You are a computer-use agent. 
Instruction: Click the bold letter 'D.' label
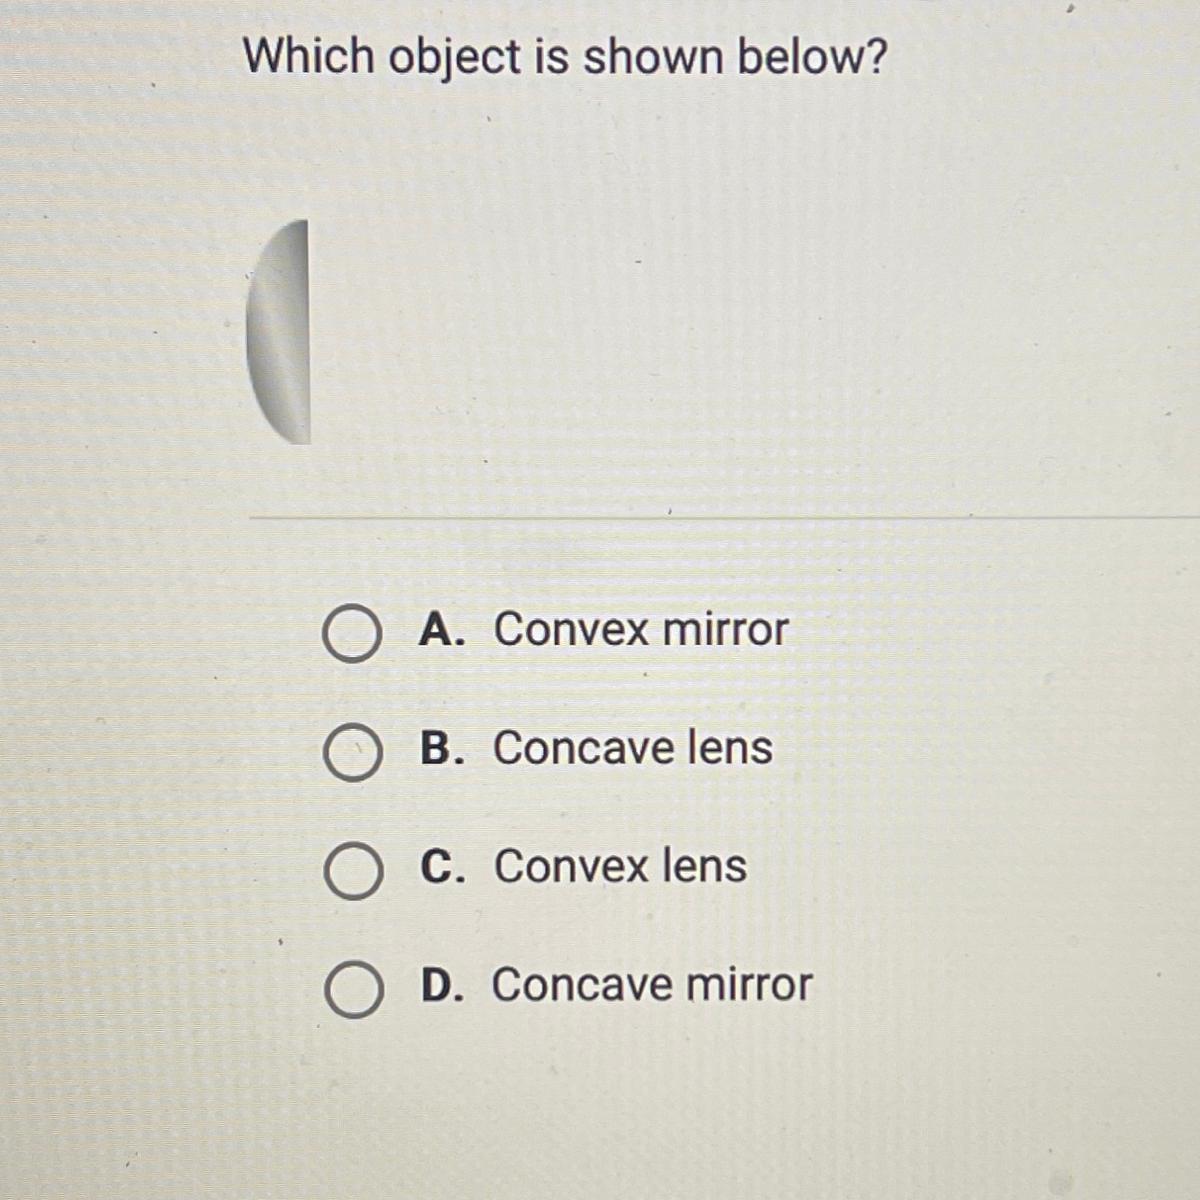click(447, 984)
